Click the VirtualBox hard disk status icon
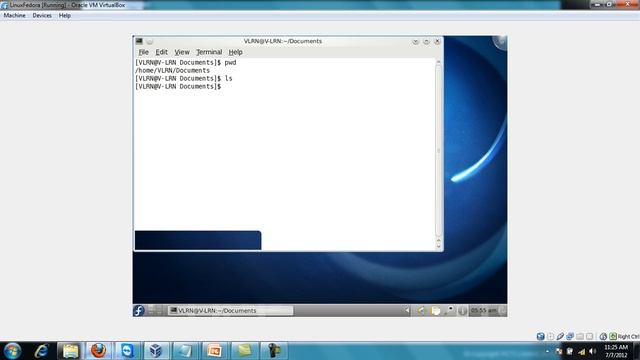The image size is (640, 360). tap(540, 336)
